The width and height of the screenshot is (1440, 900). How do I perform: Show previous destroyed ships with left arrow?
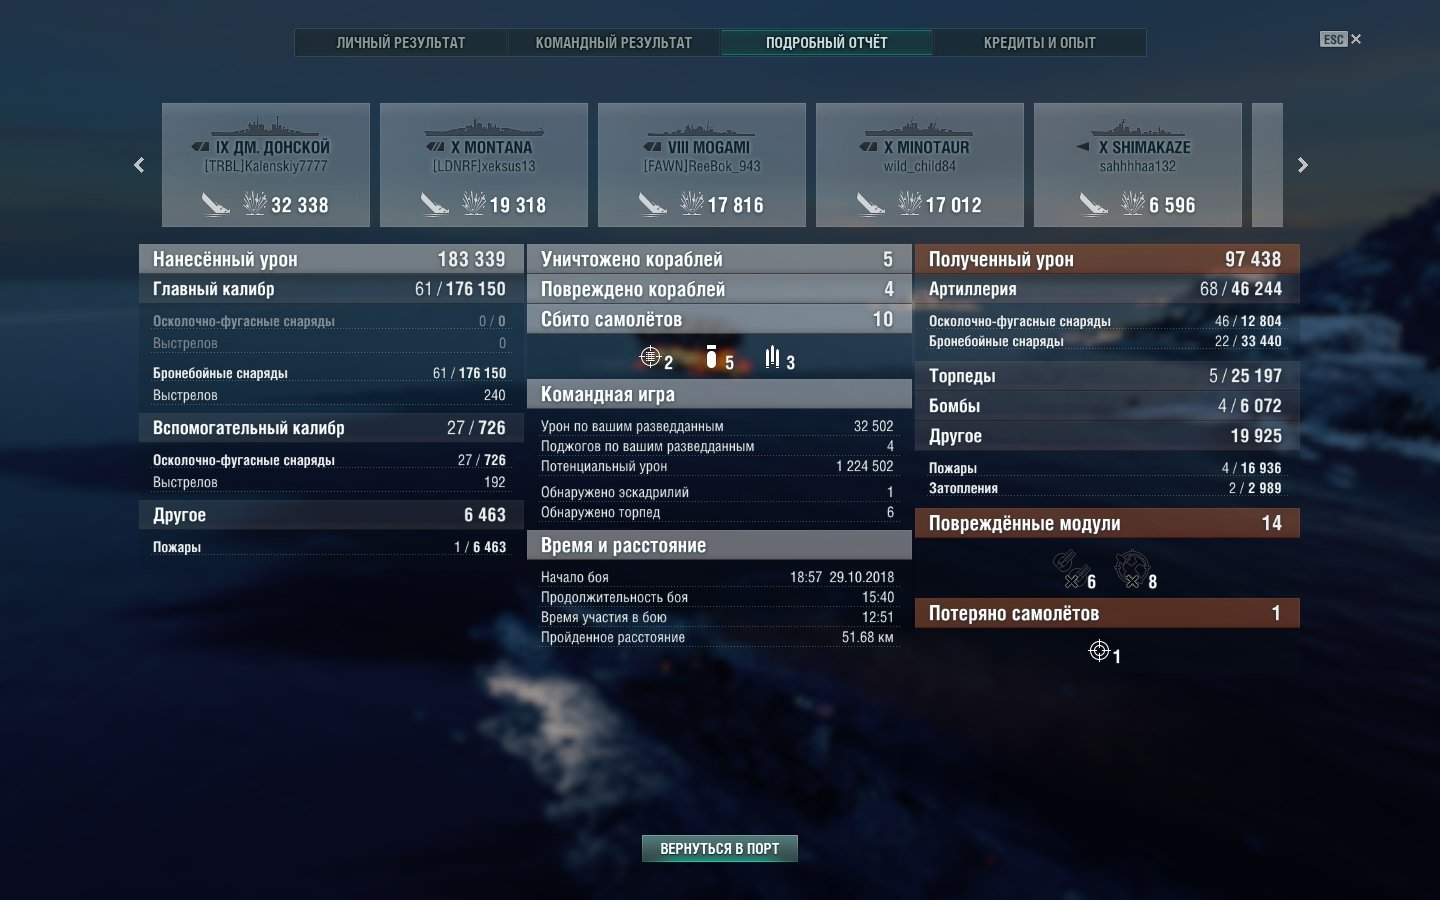(x=139, y=165)
